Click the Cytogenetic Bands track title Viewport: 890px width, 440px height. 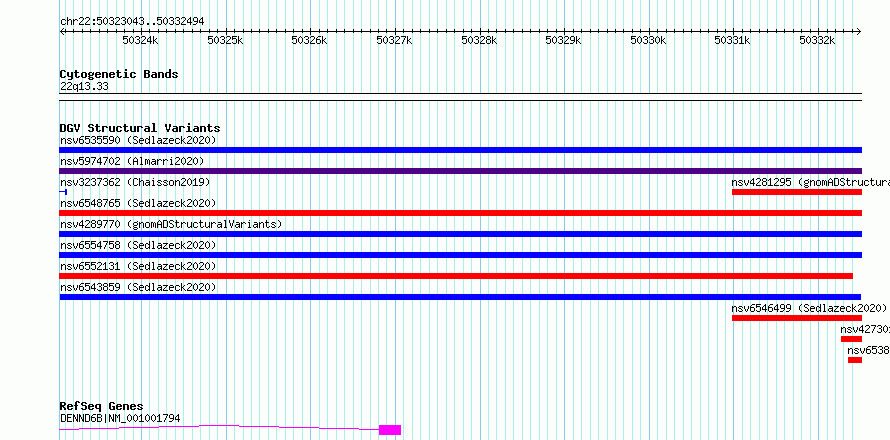coord(119,74)
